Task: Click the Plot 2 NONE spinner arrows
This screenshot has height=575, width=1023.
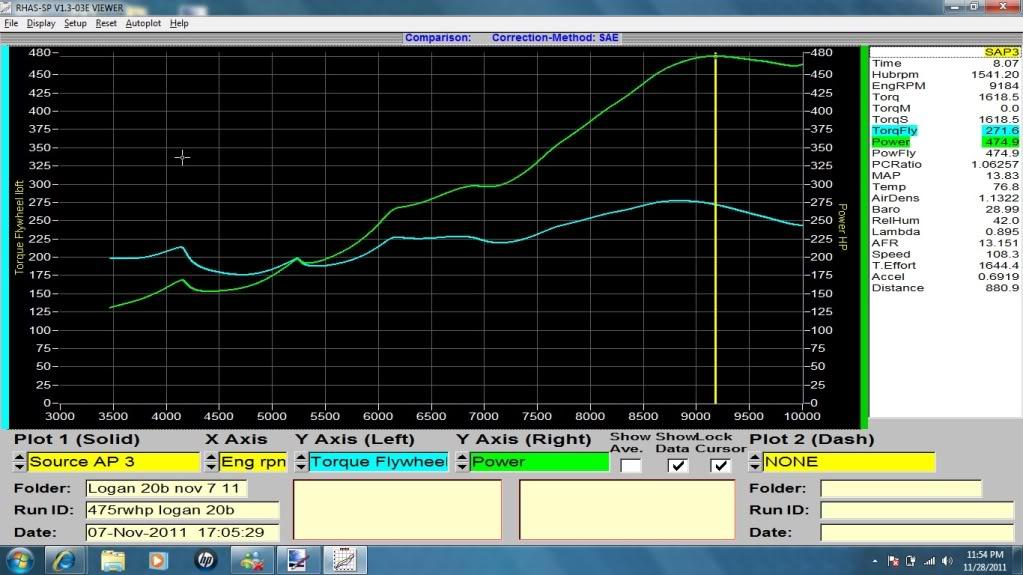Action: 755,462
